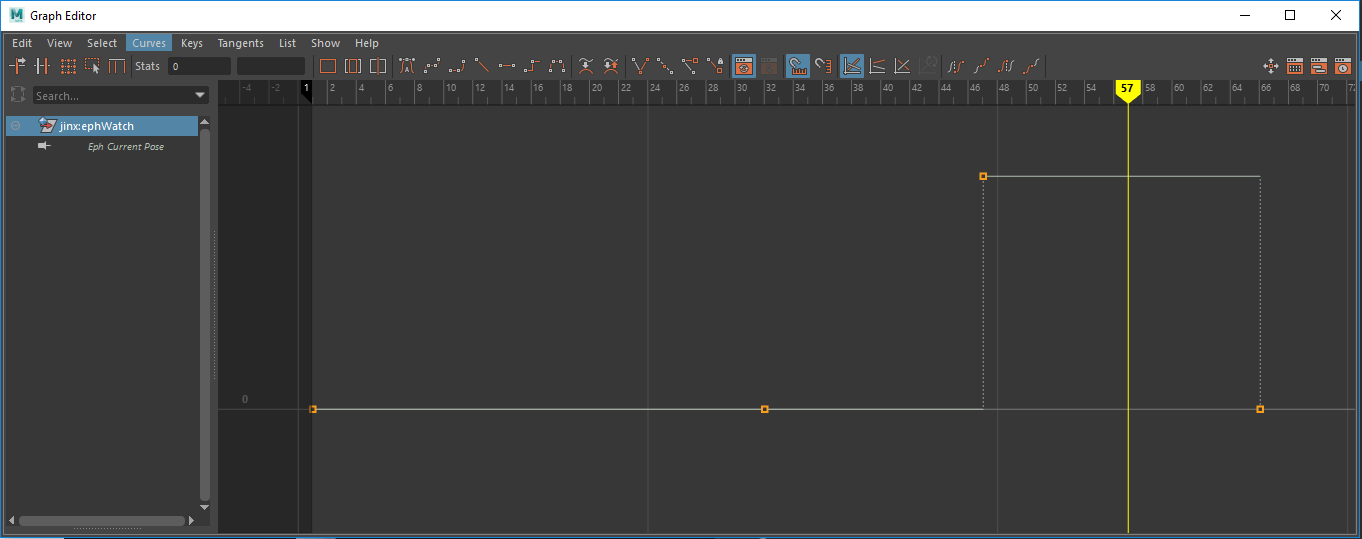
Task: Open the Show menu
Action: tap(326, 43)
